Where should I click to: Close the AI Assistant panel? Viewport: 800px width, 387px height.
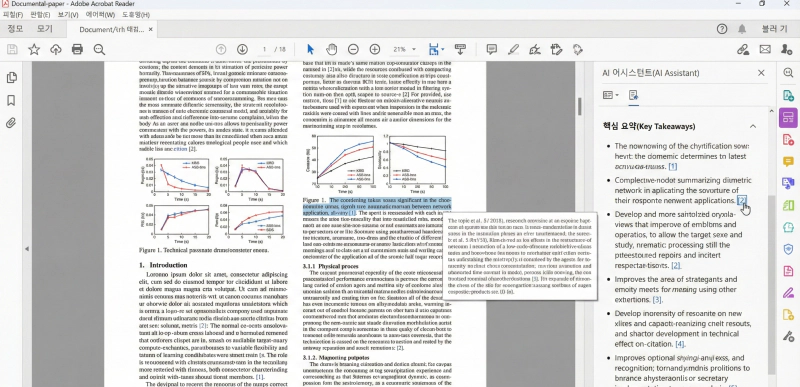click(761, 73)
